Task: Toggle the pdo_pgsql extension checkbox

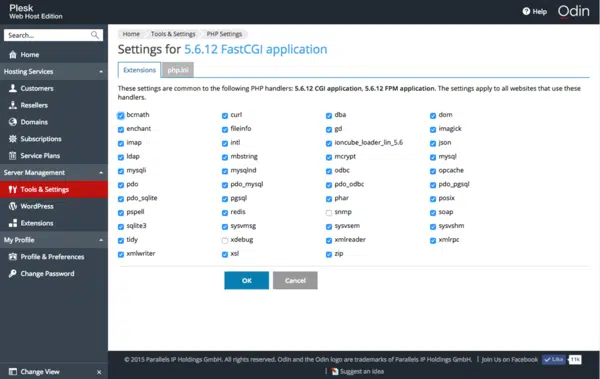Action: click(x=433, y=185)
